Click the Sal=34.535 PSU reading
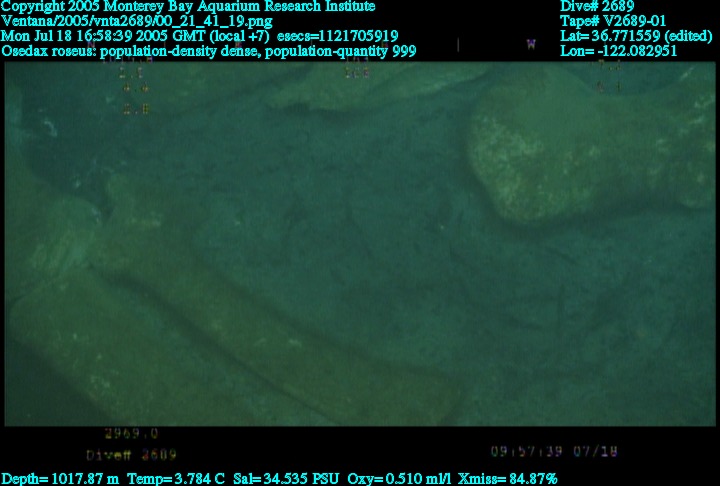720x486 pixels. tap(286, 479)
